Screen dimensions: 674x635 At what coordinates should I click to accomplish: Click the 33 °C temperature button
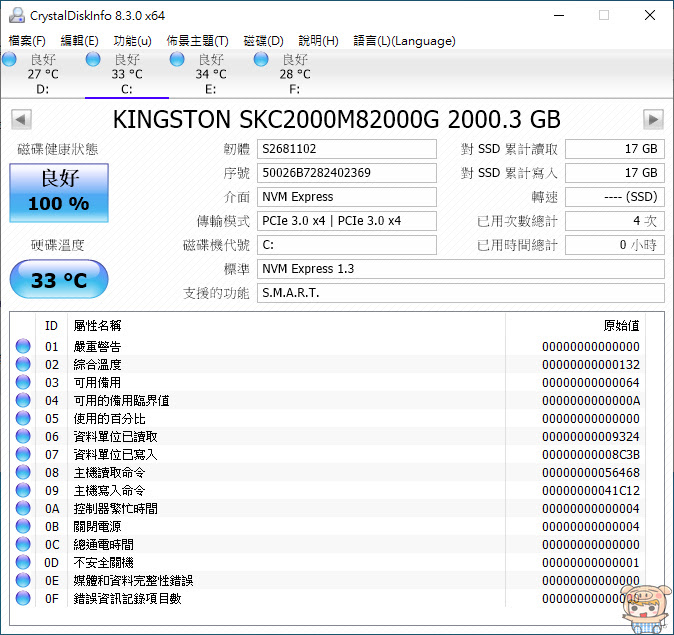coord(59,279)
